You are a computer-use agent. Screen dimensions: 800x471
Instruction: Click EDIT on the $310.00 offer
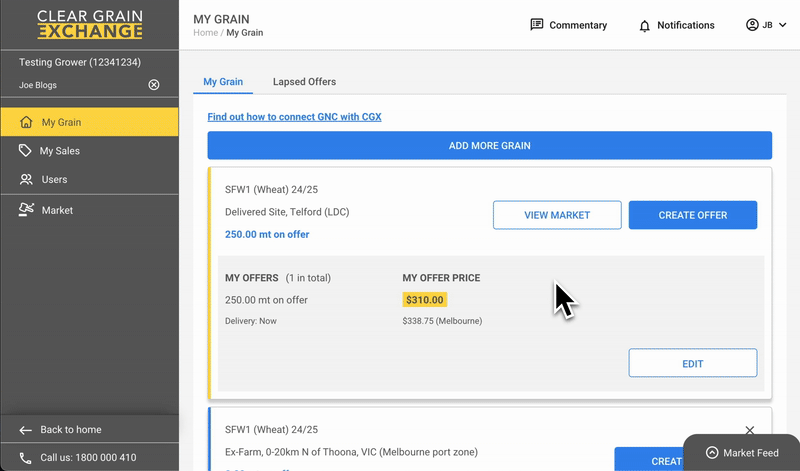(x=693, y=363)
